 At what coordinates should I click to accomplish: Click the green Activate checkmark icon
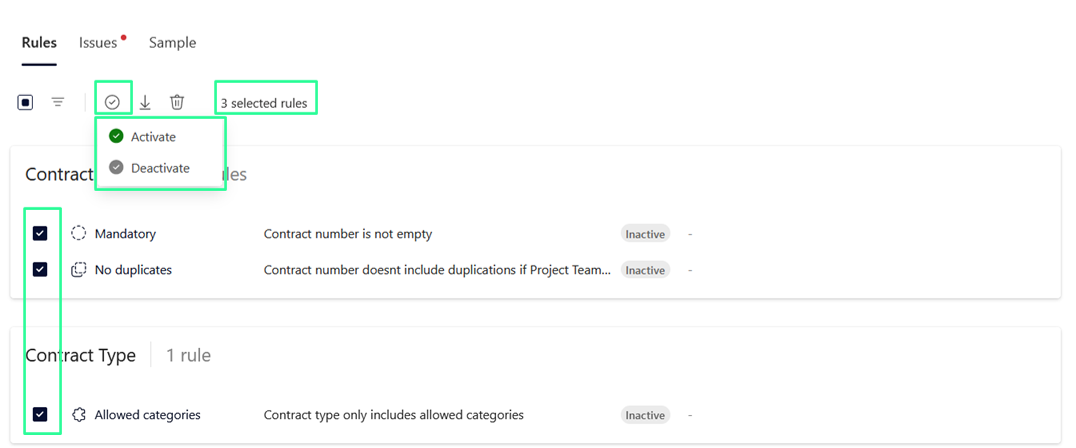coord(116,137)
